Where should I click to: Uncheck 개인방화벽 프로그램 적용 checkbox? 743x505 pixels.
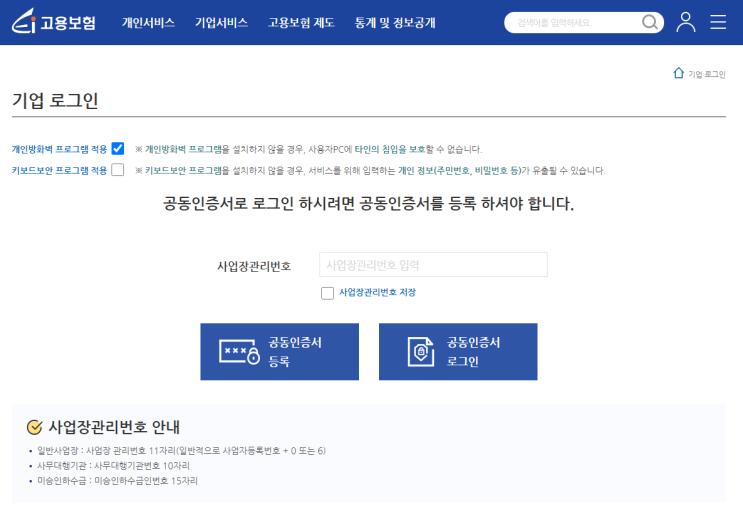tap(118, 149)
